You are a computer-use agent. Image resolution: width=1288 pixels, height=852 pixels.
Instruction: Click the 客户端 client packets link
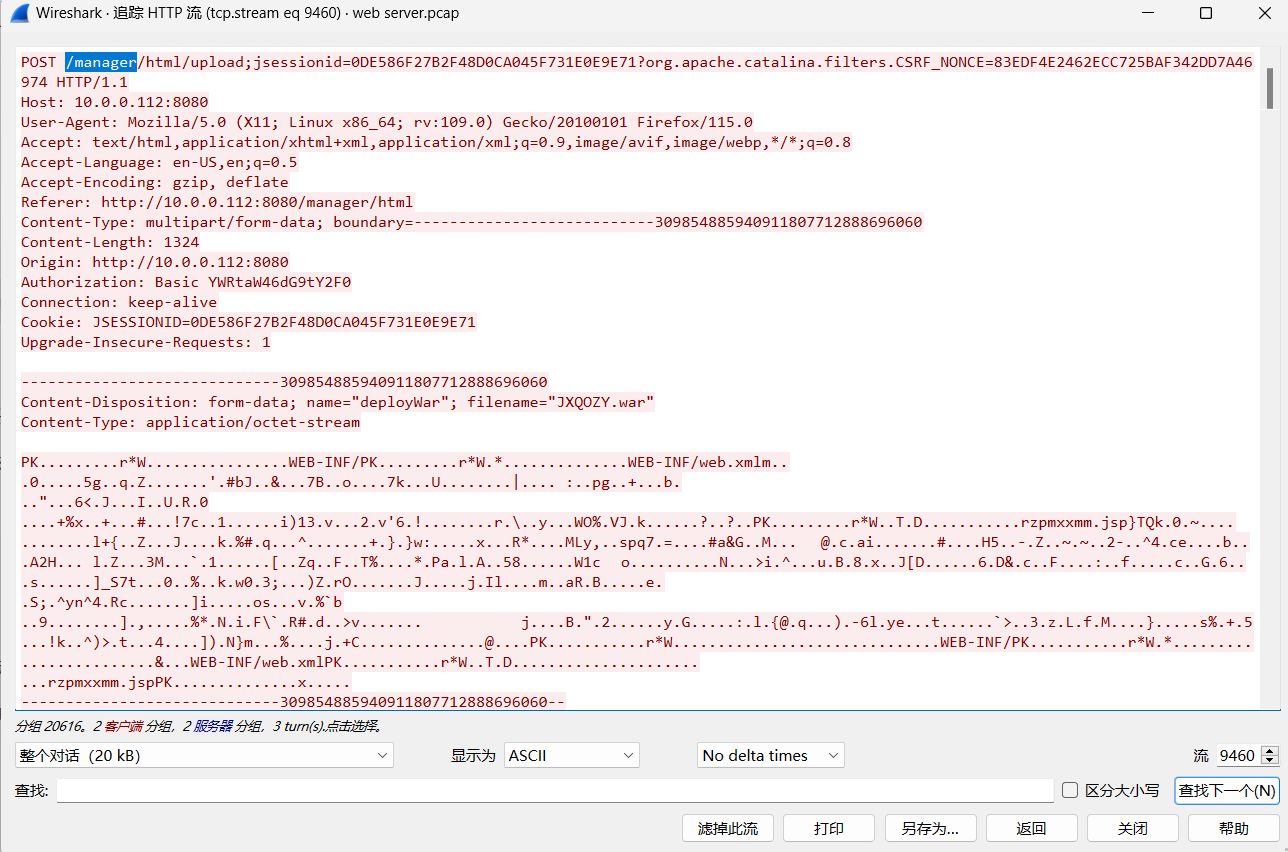123,727
